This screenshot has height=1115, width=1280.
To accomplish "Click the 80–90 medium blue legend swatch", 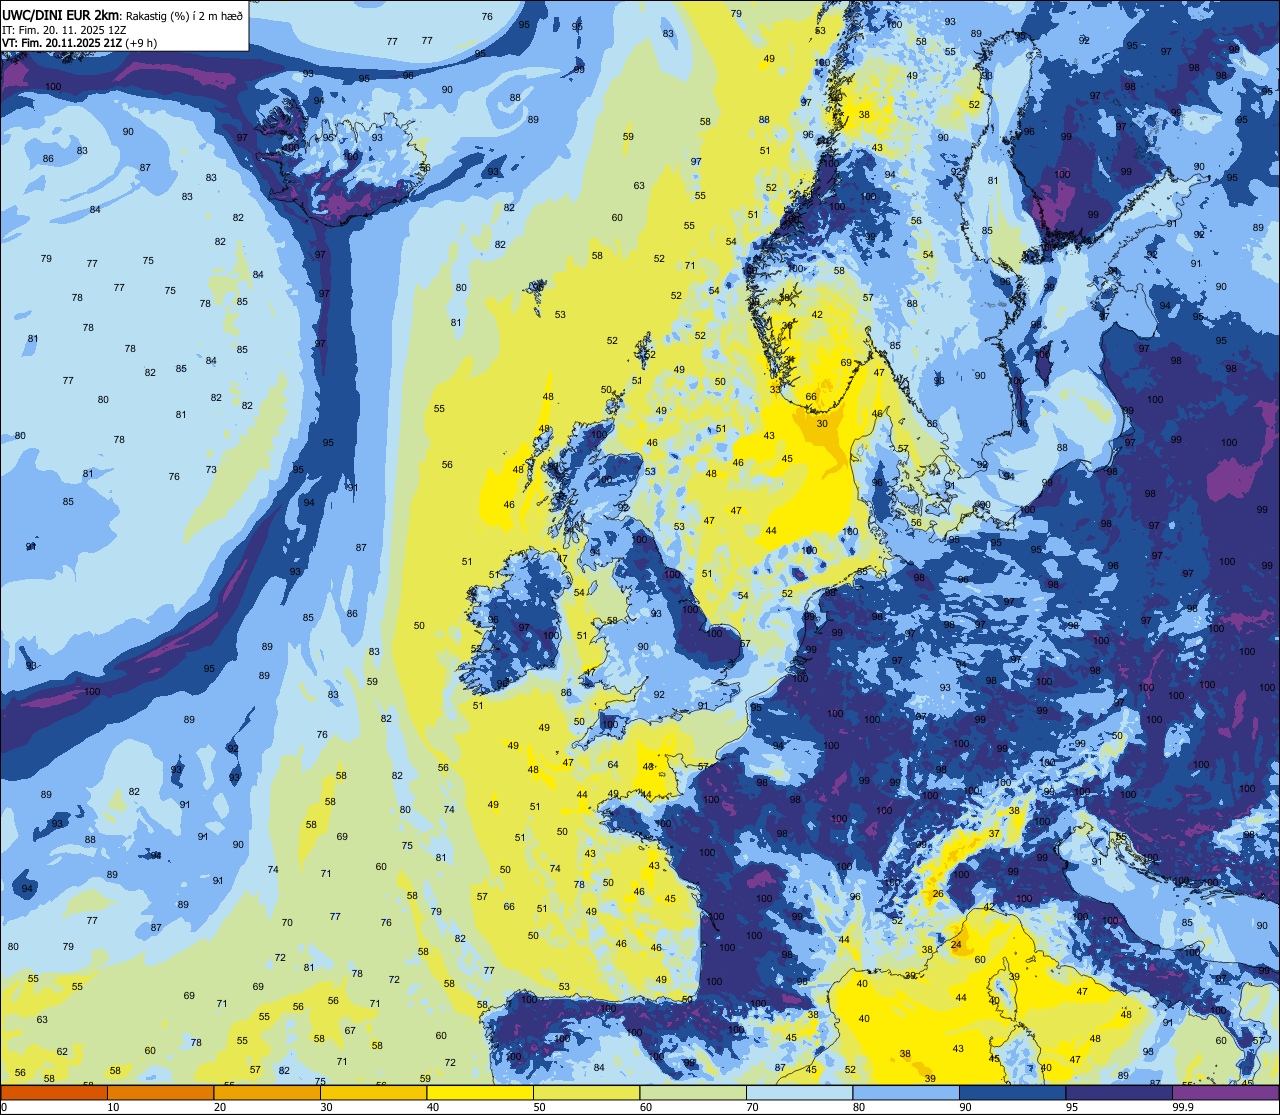I will [x=906, y=1092].
